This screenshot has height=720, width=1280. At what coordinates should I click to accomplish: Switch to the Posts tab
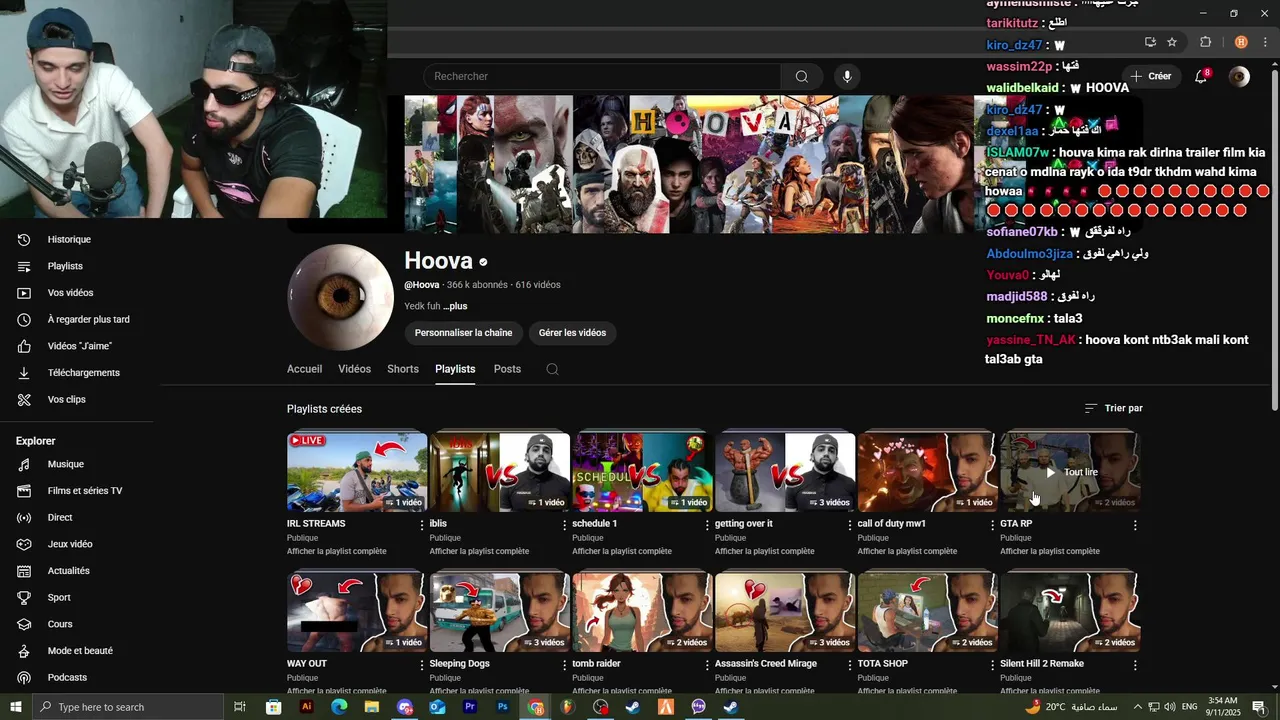point(507,369)
